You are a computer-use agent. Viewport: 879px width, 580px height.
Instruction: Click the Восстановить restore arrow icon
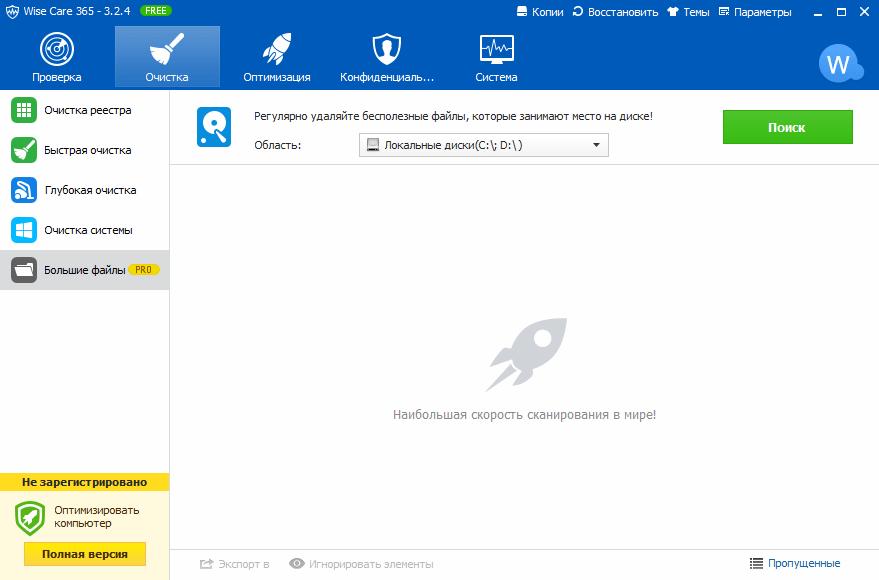(578, 12)
